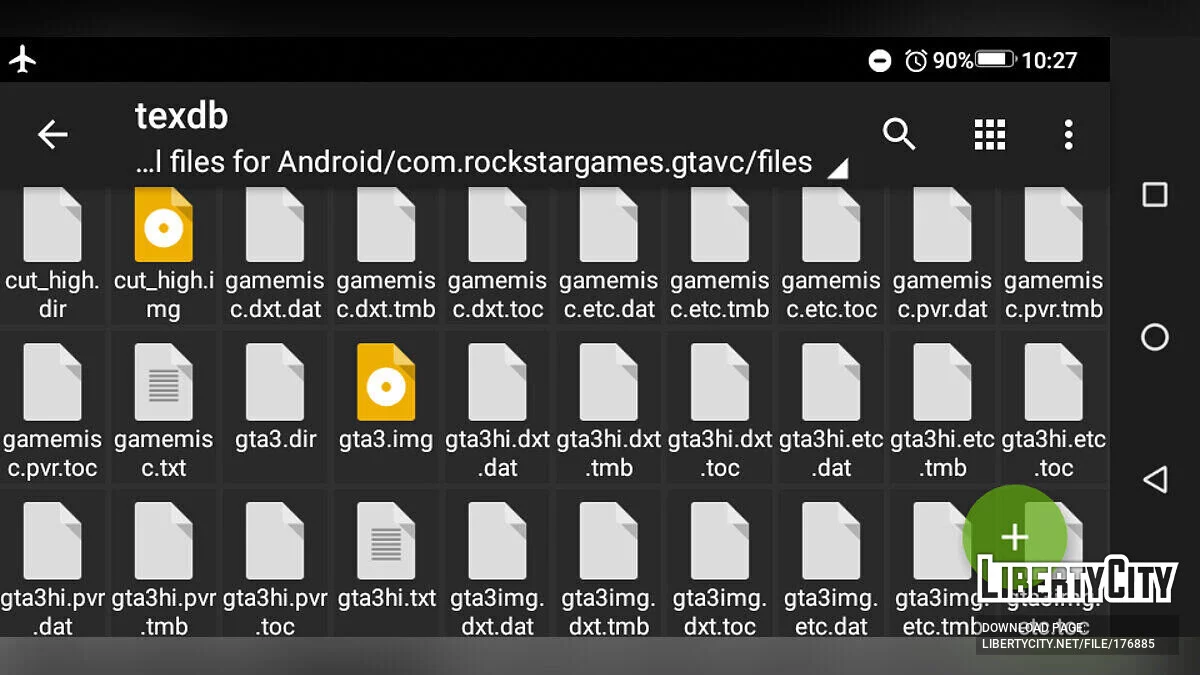Select the gta3.dir file

pos(275,383)
